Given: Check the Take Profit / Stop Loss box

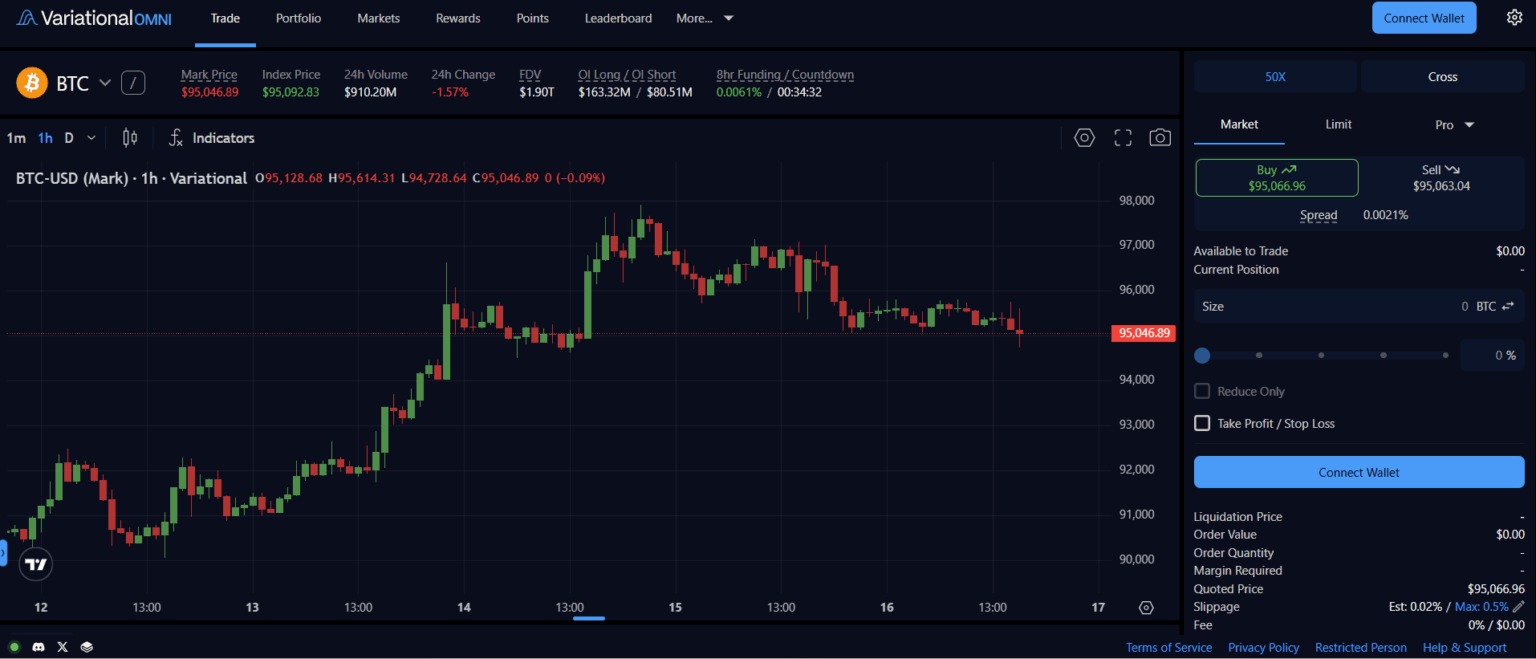Looking at the screenshot, I should click(1202, 423).
